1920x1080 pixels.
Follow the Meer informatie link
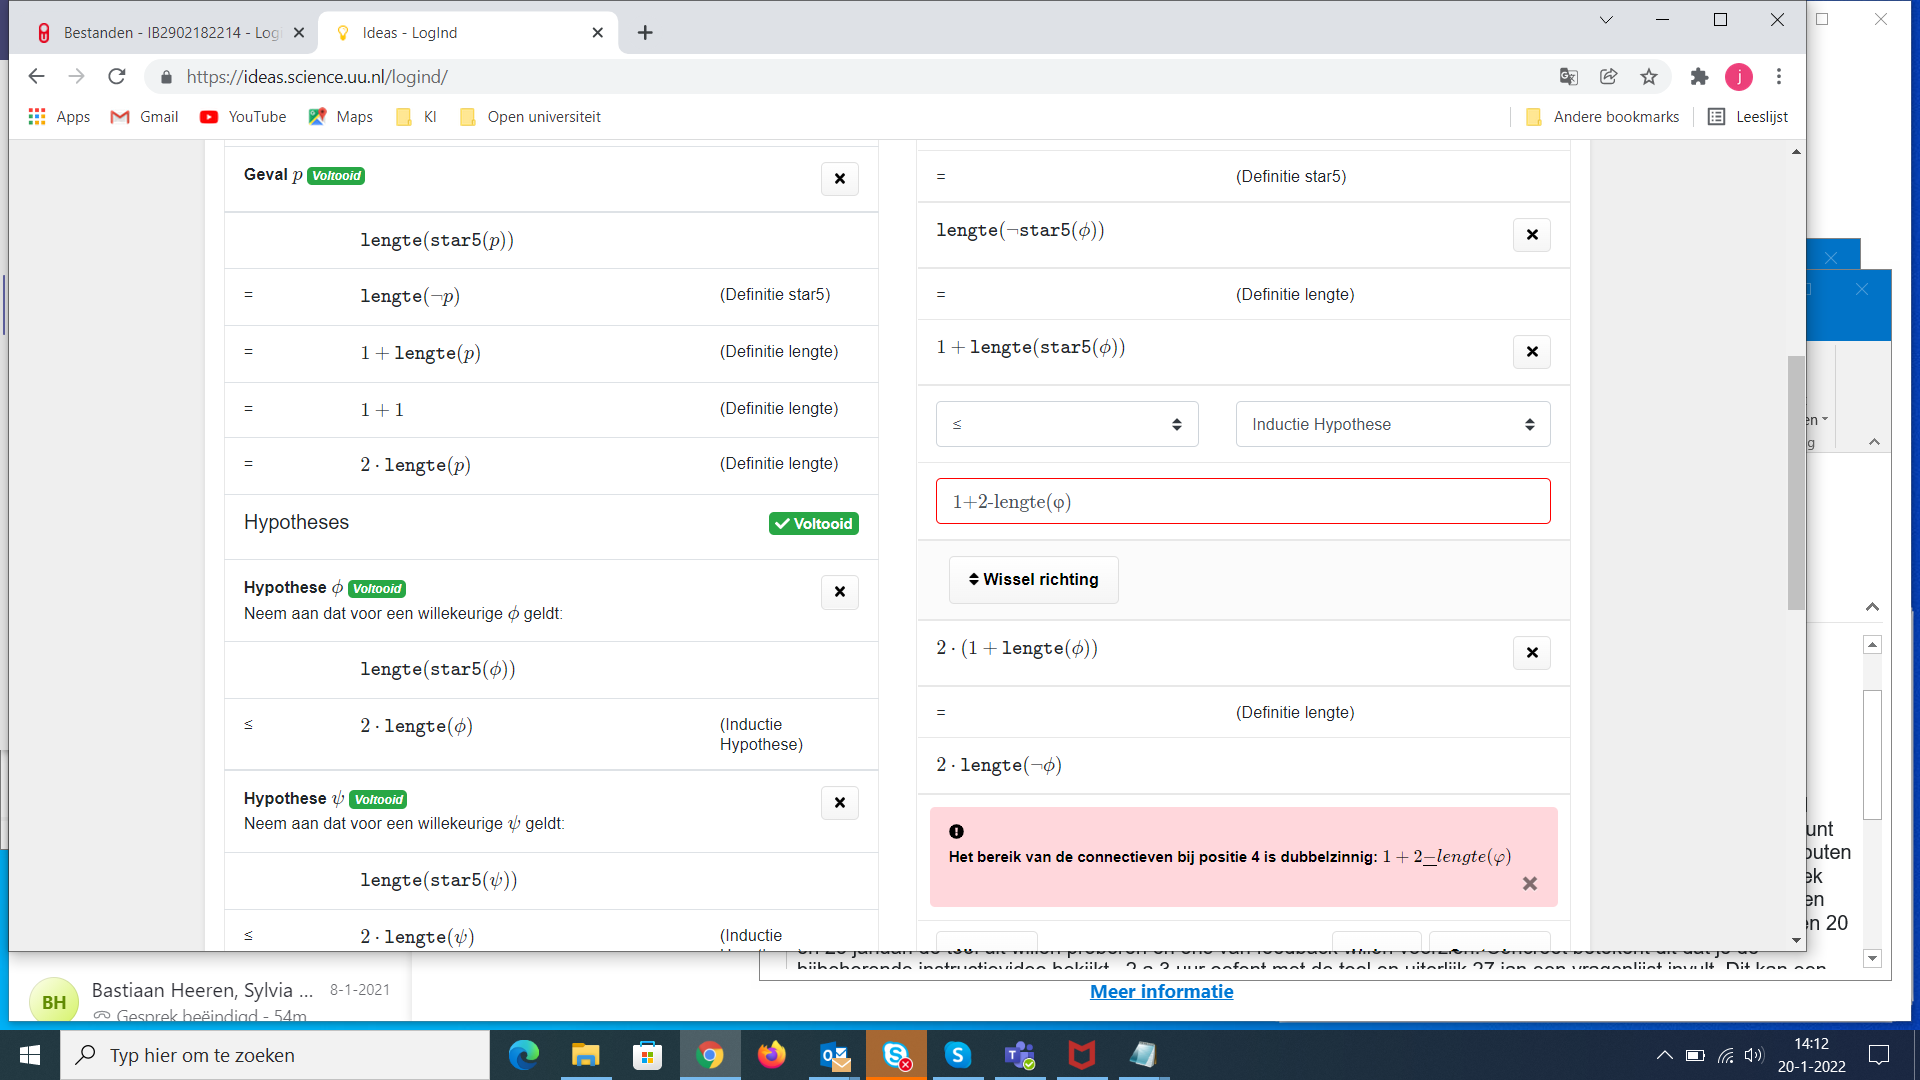coord(1161,991)
